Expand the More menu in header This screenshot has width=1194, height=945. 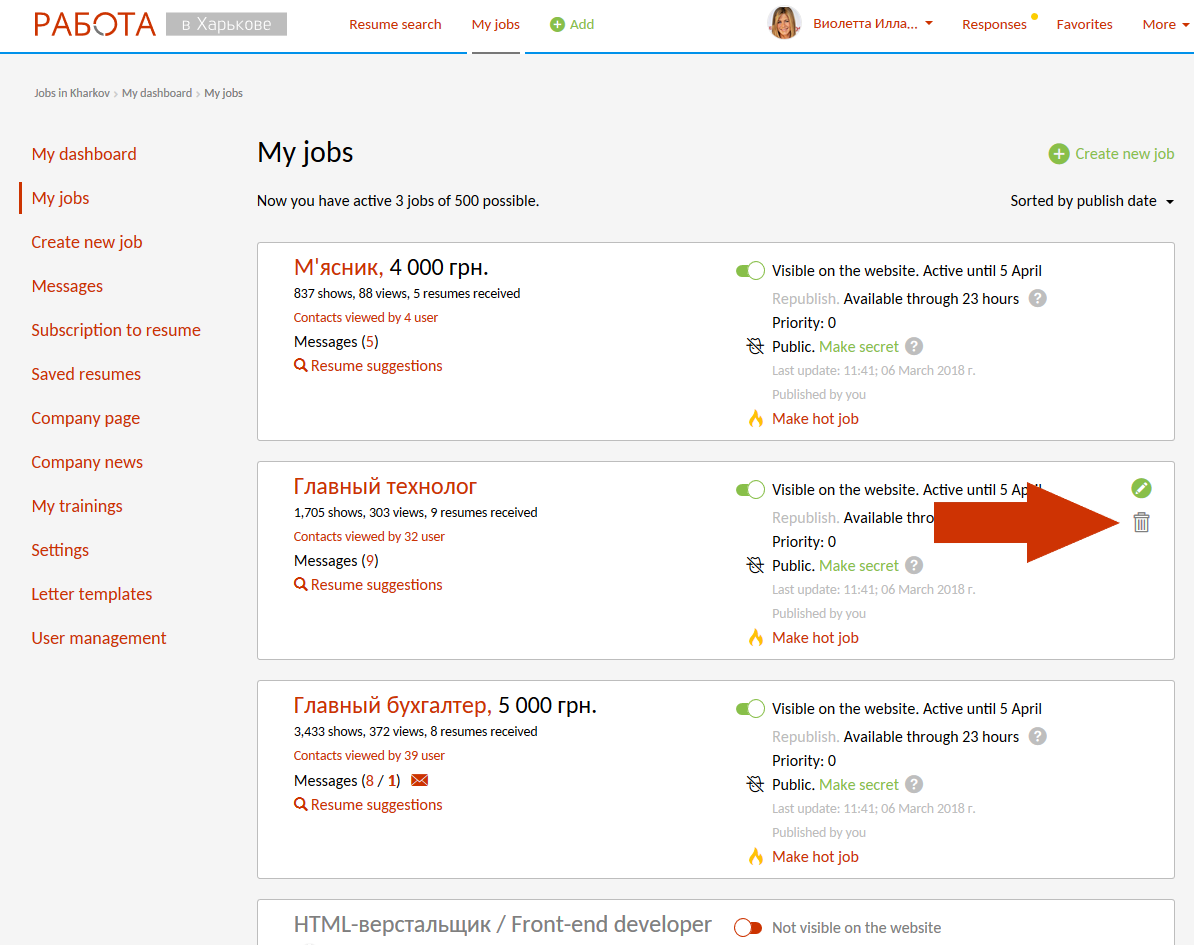(1164, 24)
